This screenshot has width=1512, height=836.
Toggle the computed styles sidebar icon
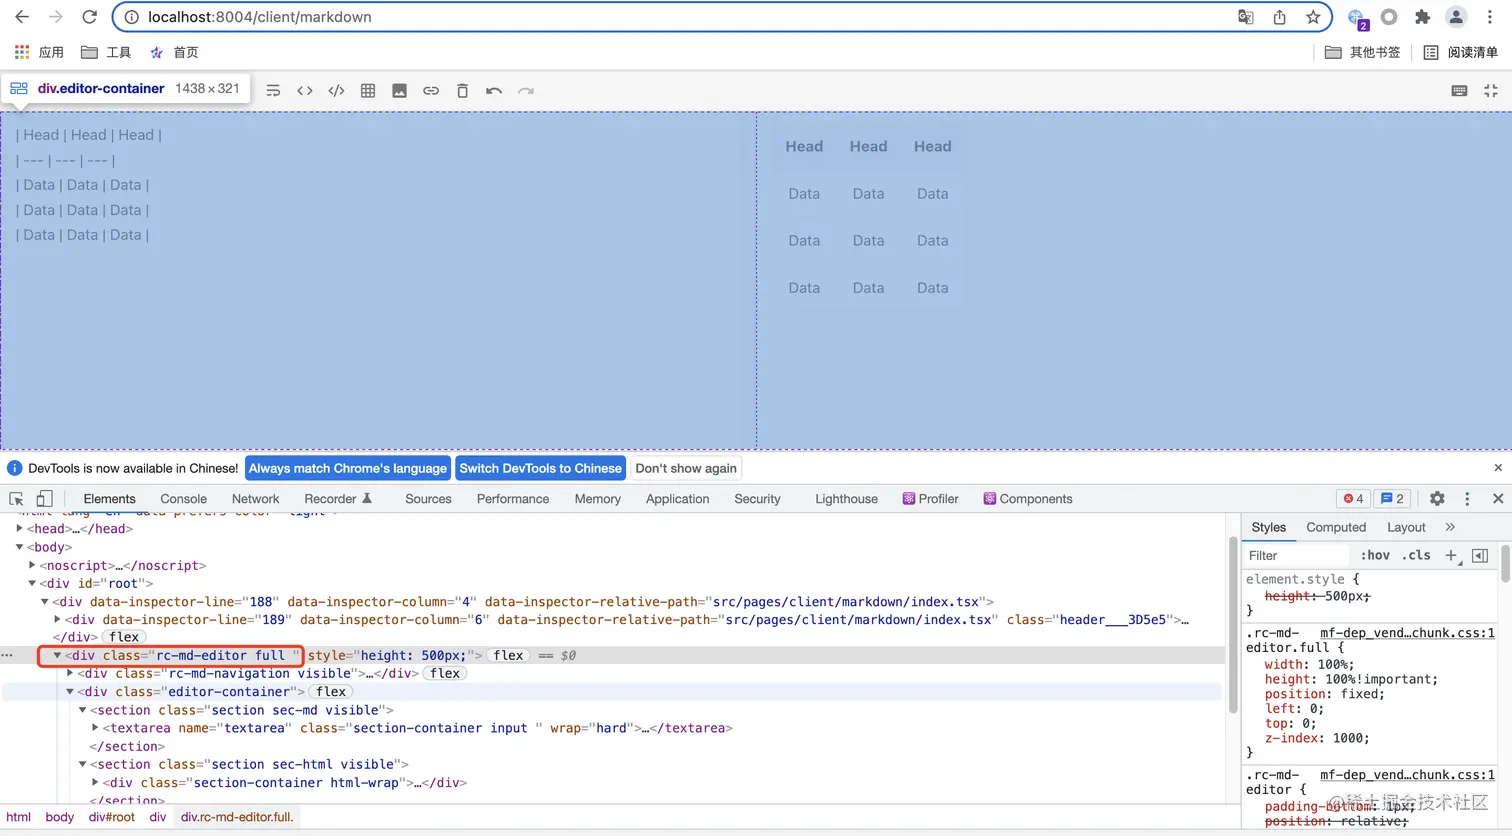tap(1480, 556)
